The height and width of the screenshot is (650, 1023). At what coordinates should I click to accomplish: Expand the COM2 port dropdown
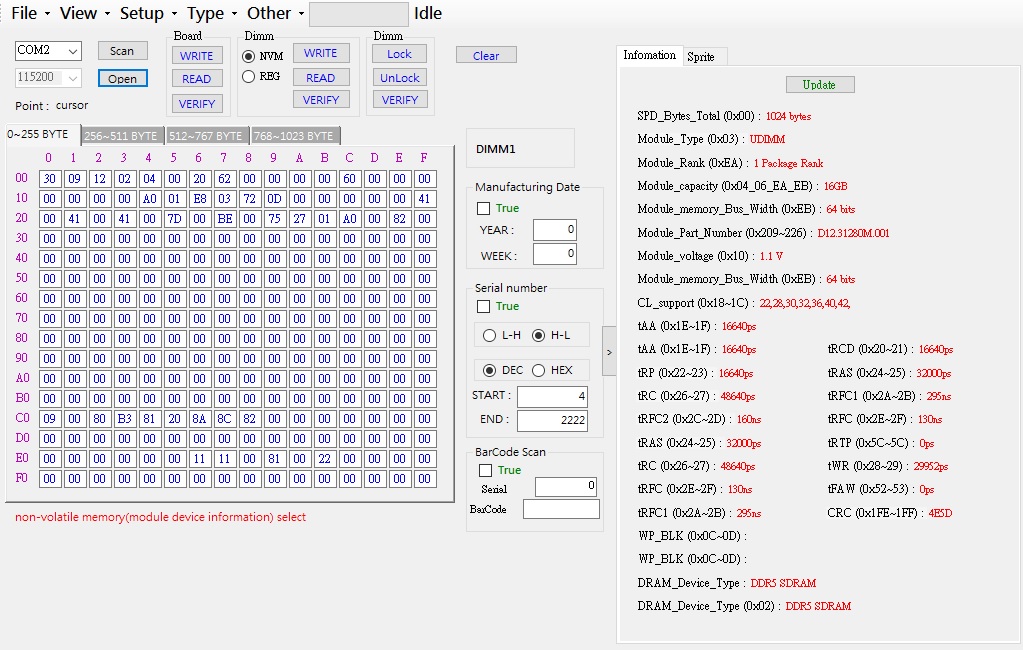(x=73, y=51)
